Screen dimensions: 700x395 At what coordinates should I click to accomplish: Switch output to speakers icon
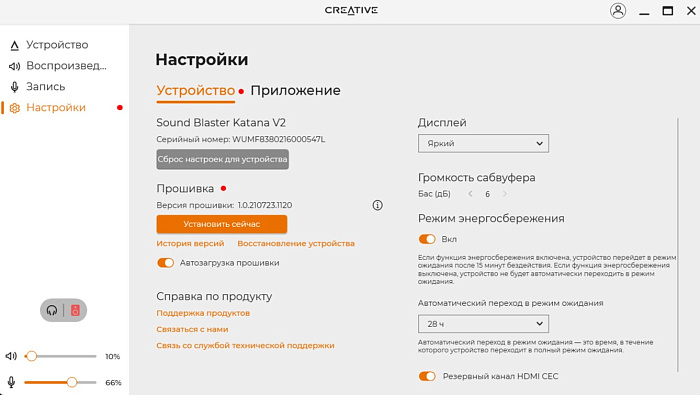[75, 310]
